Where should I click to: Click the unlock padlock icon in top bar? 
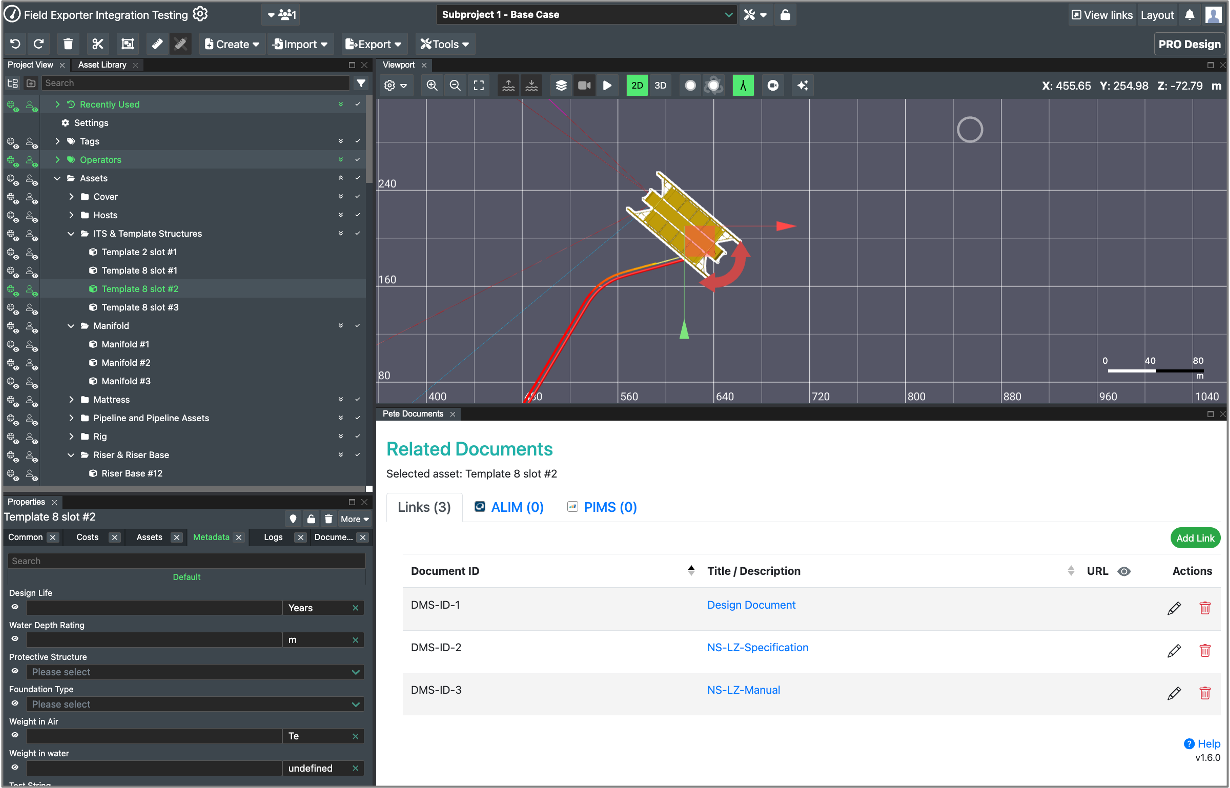coord(785,15)
